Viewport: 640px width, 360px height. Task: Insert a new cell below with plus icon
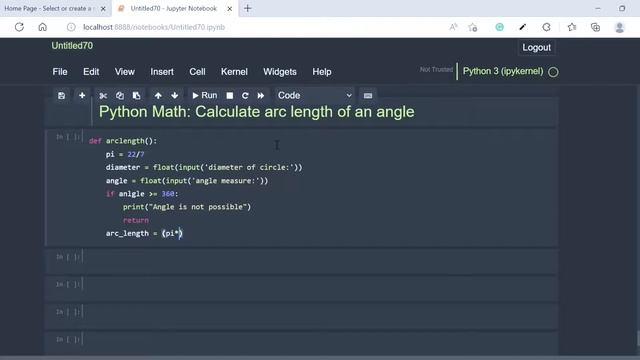pos(82,96)
